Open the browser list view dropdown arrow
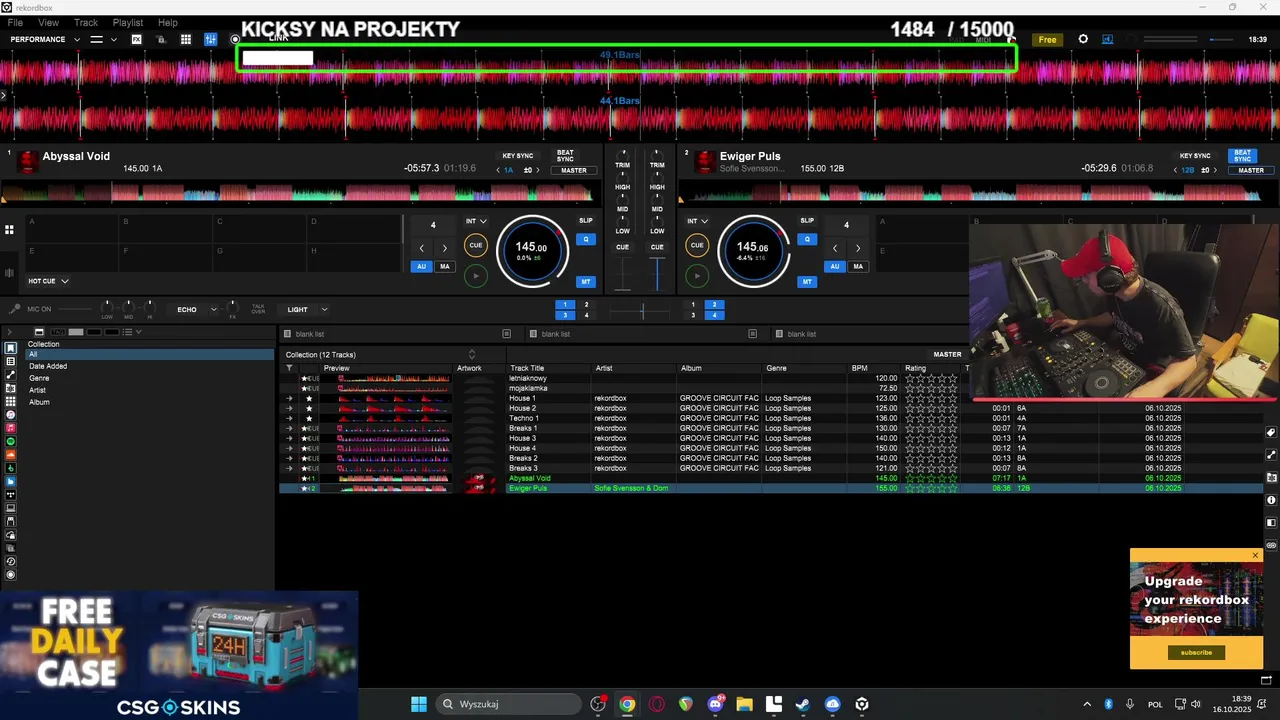This screenshot has width=1280, height=720. pos(138,332)
